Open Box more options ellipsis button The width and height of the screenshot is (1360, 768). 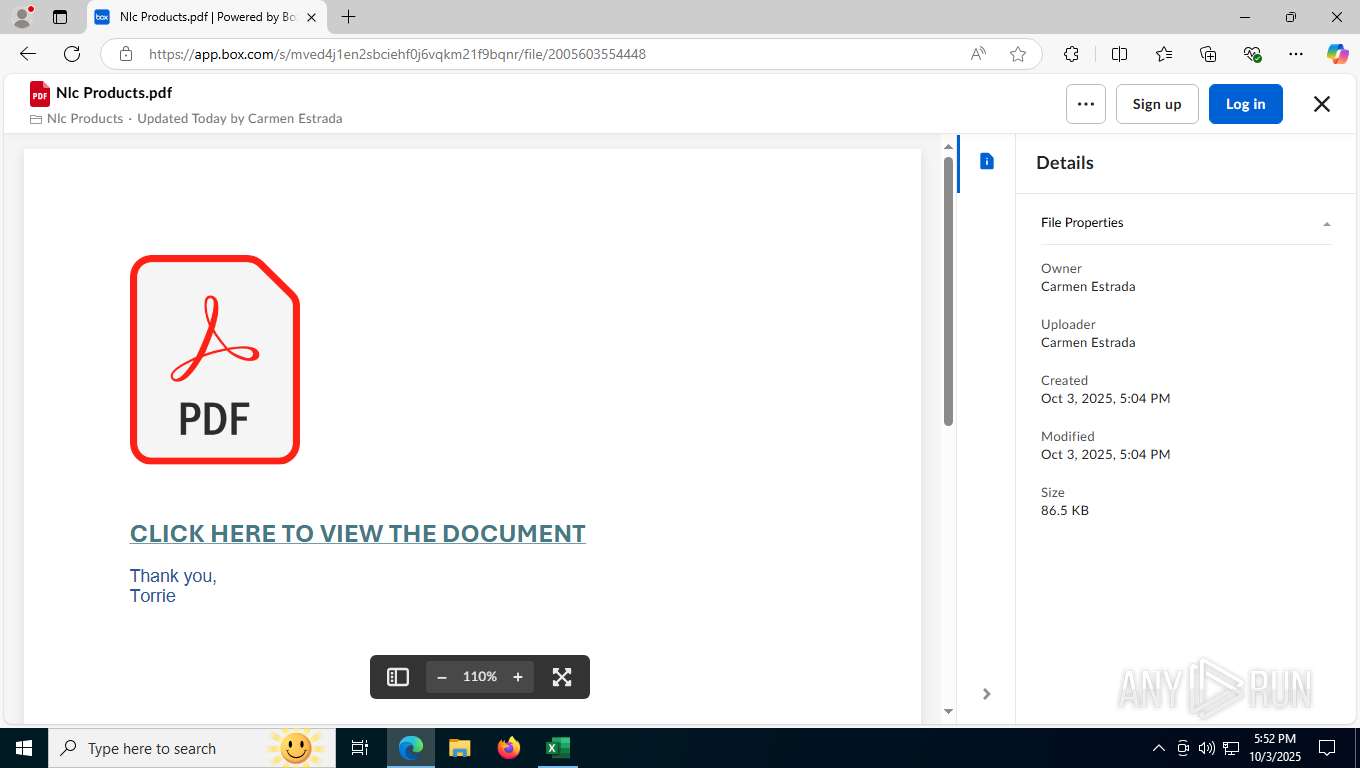[1086, 104]
